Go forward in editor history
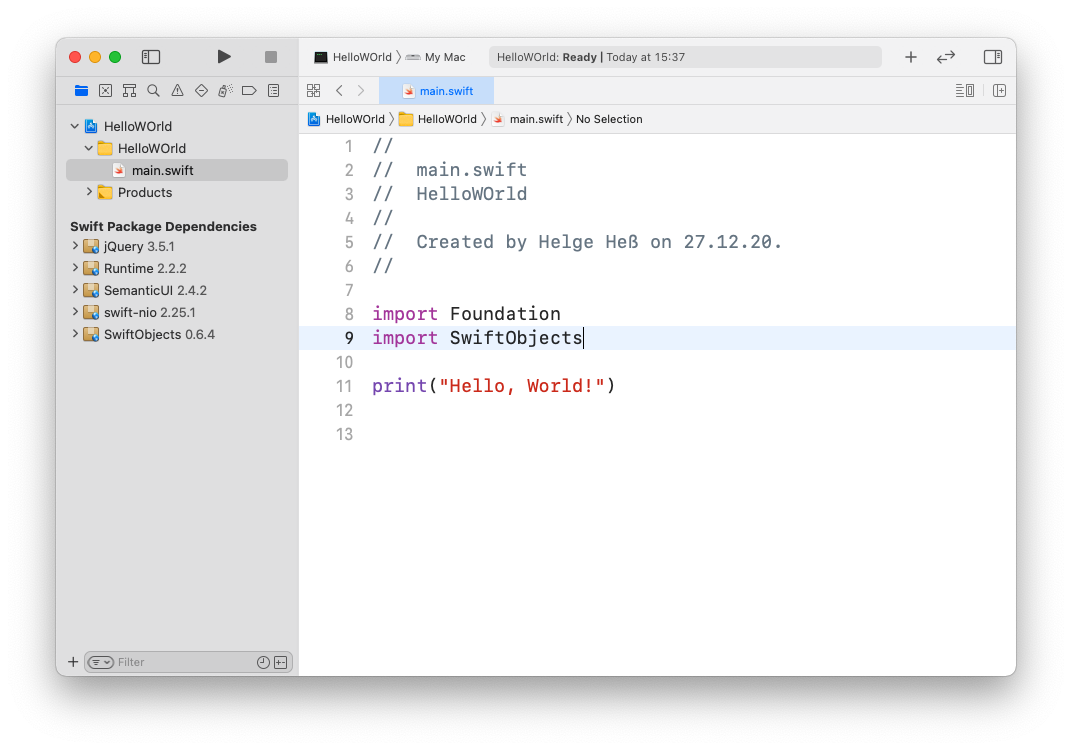 (361, 90)
